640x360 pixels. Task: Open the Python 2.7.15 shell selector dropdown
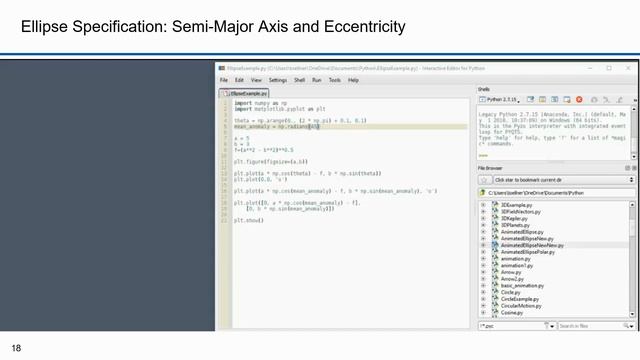[500, 100]
